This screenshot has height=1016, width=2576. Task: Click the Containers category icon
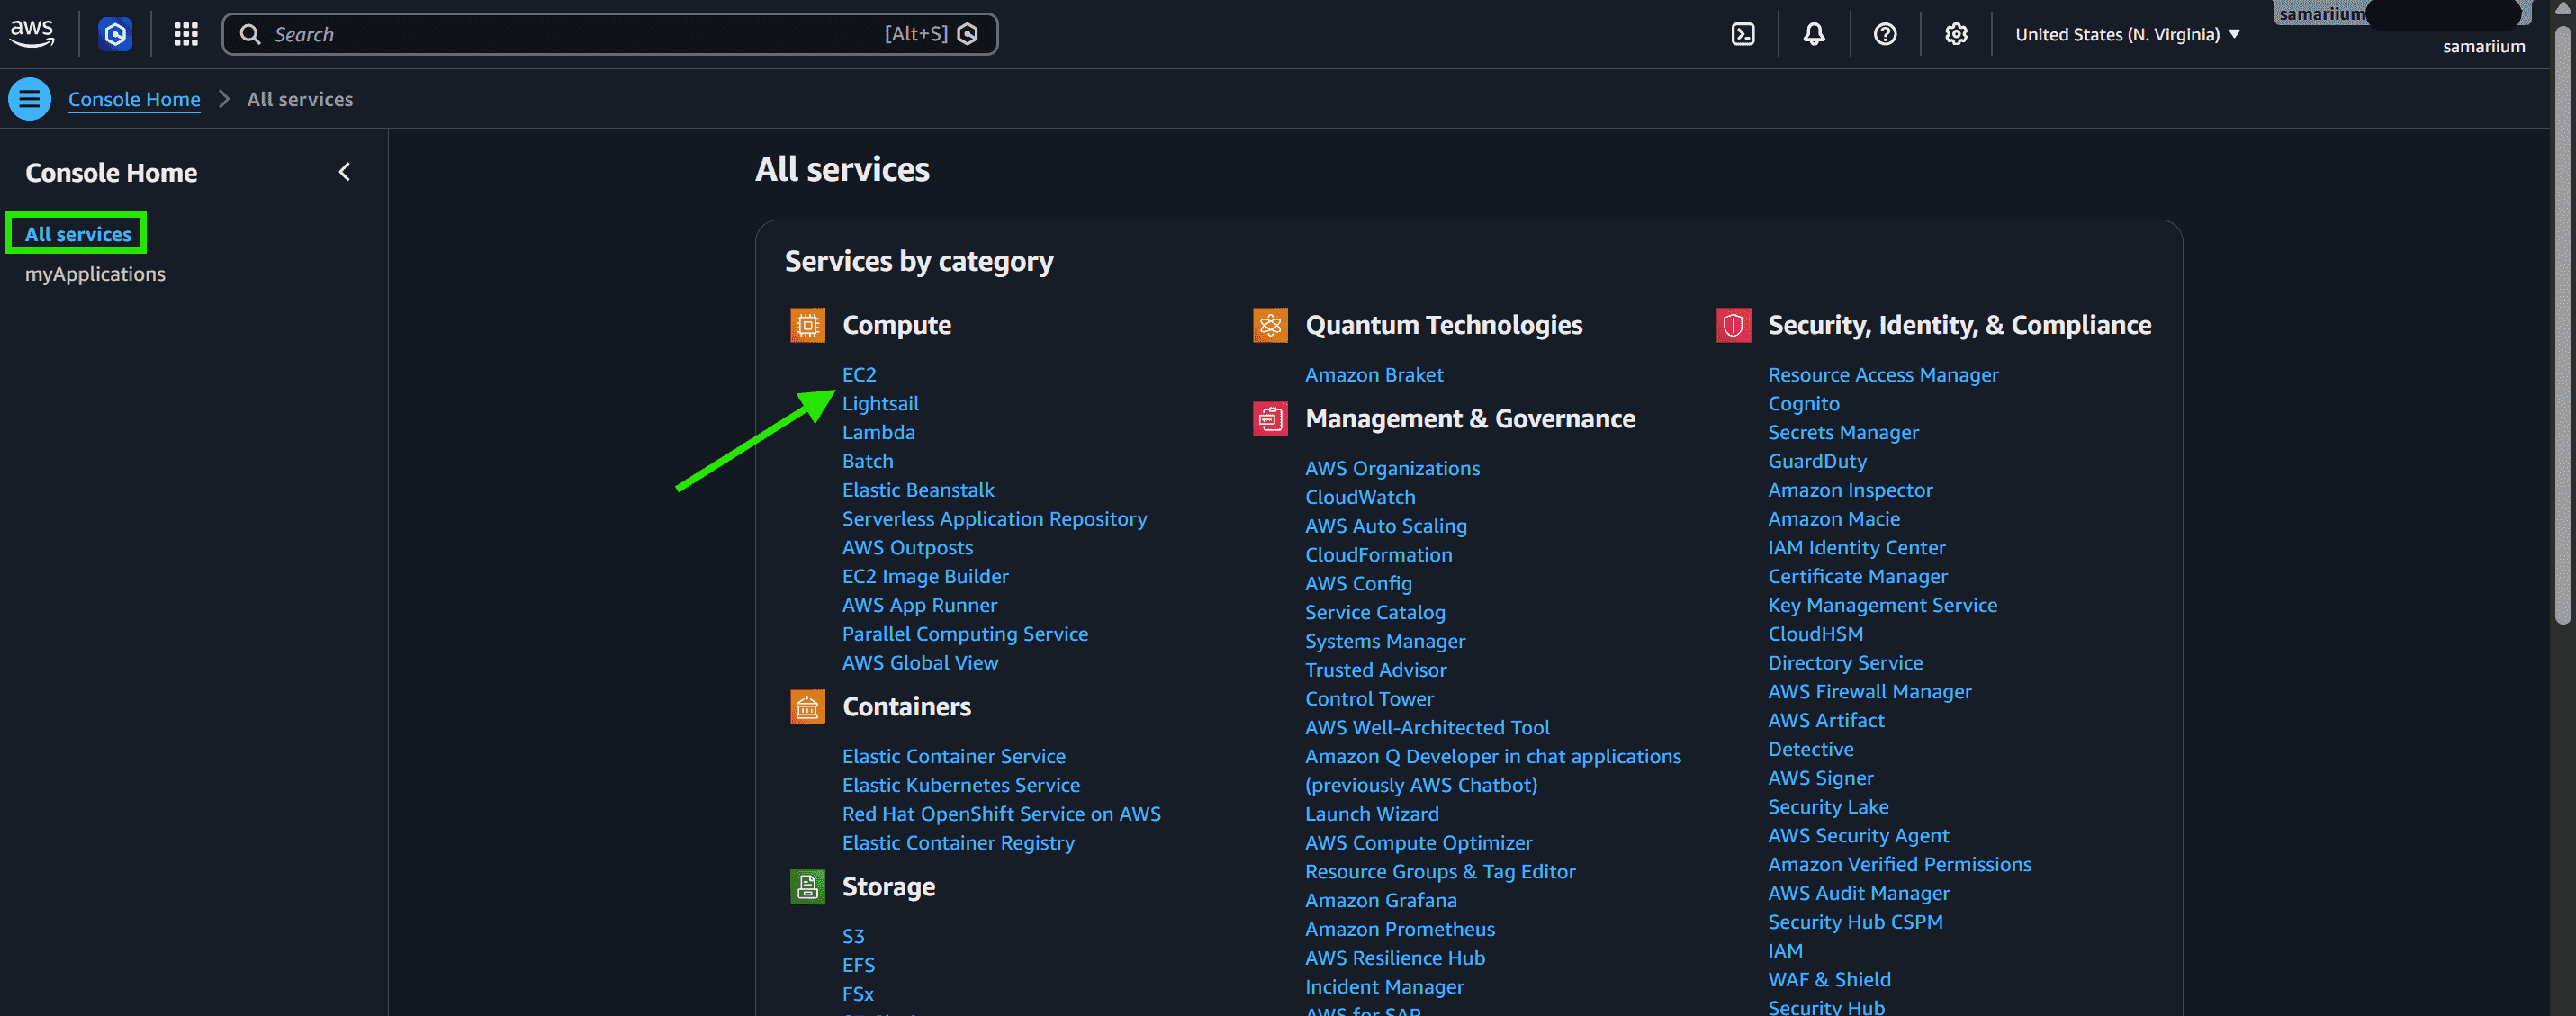click(x=807, y=707)
